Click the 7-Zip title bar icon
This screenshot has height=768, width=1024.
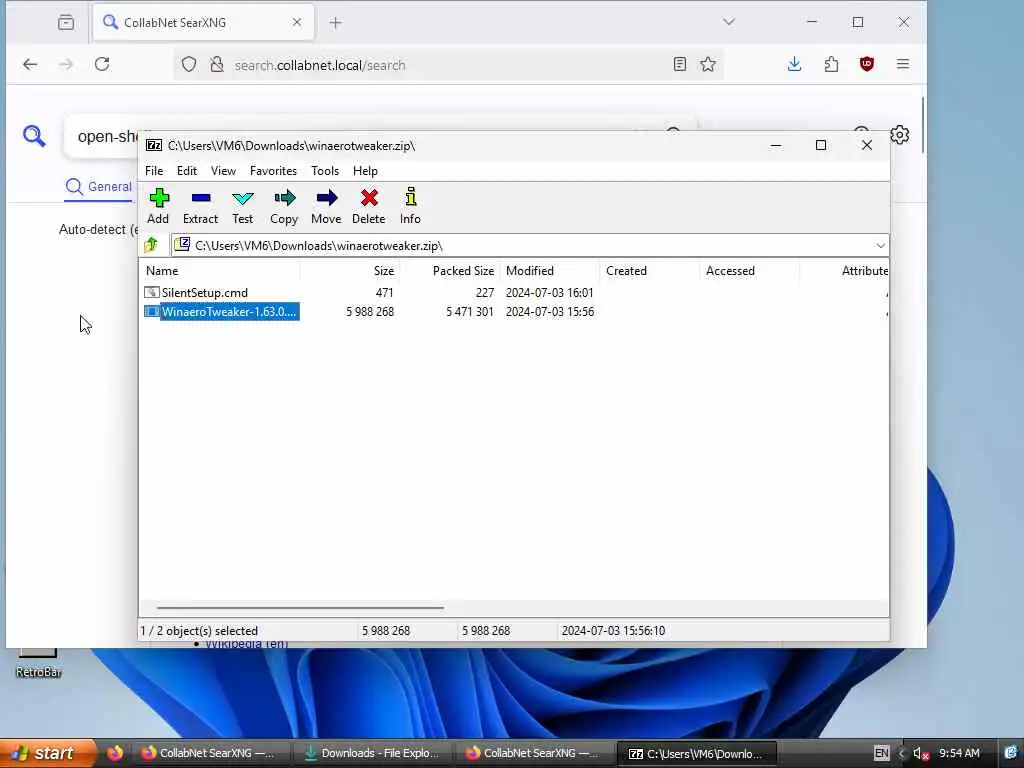point(154,145)
